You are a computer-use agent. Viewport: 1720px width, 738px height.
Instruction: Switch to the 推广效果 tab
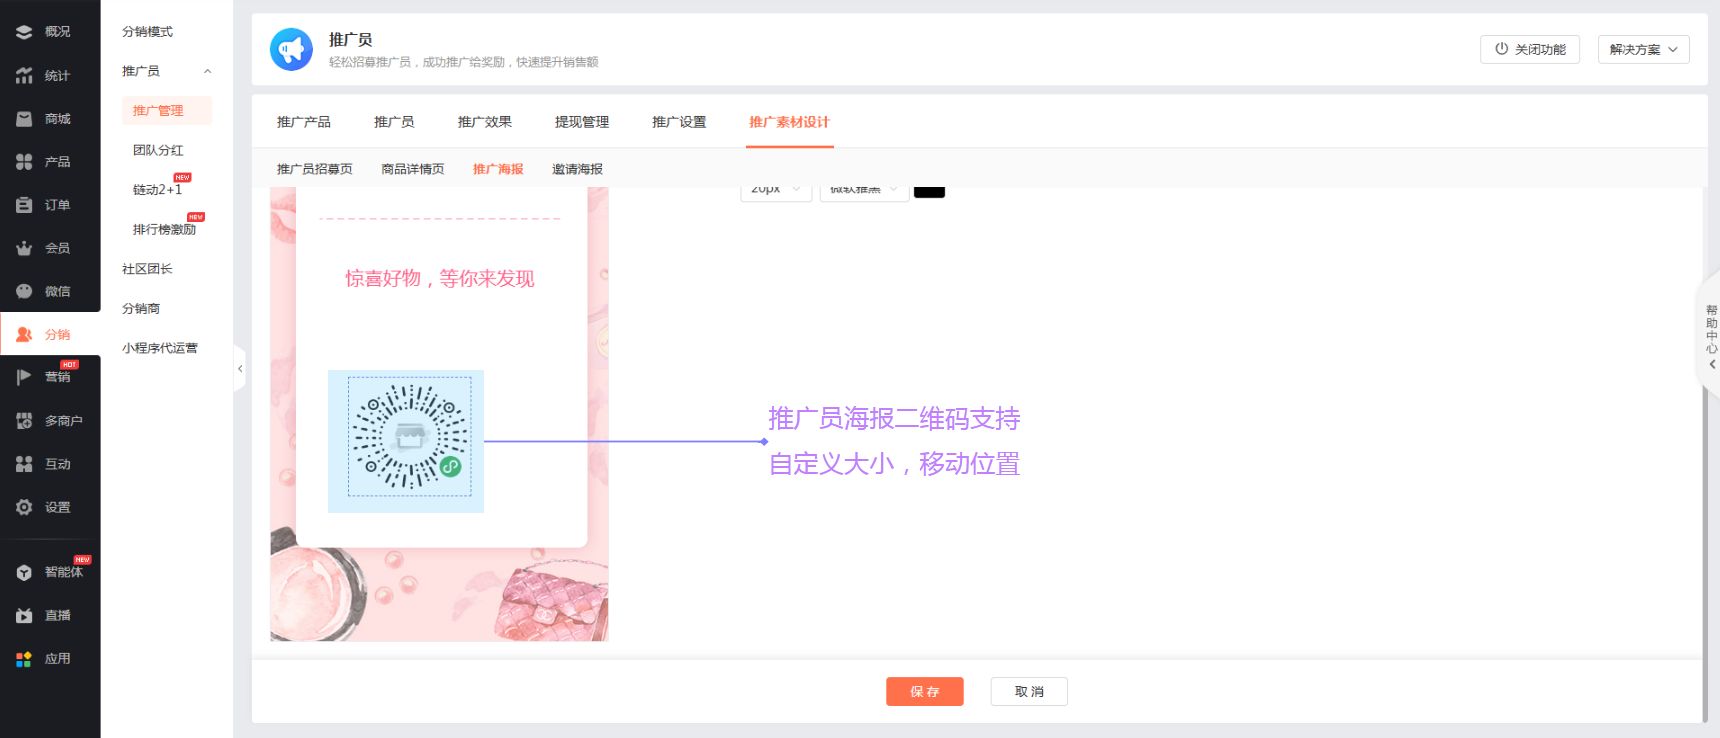coord(485,122)
